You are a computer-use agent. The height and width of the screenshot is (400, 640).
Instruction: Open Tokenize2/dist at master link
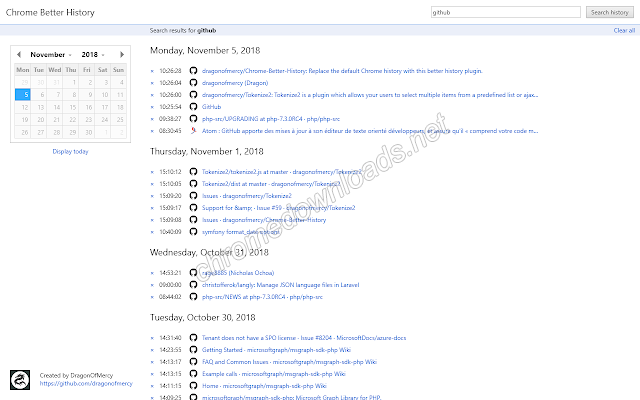(271, 184)
